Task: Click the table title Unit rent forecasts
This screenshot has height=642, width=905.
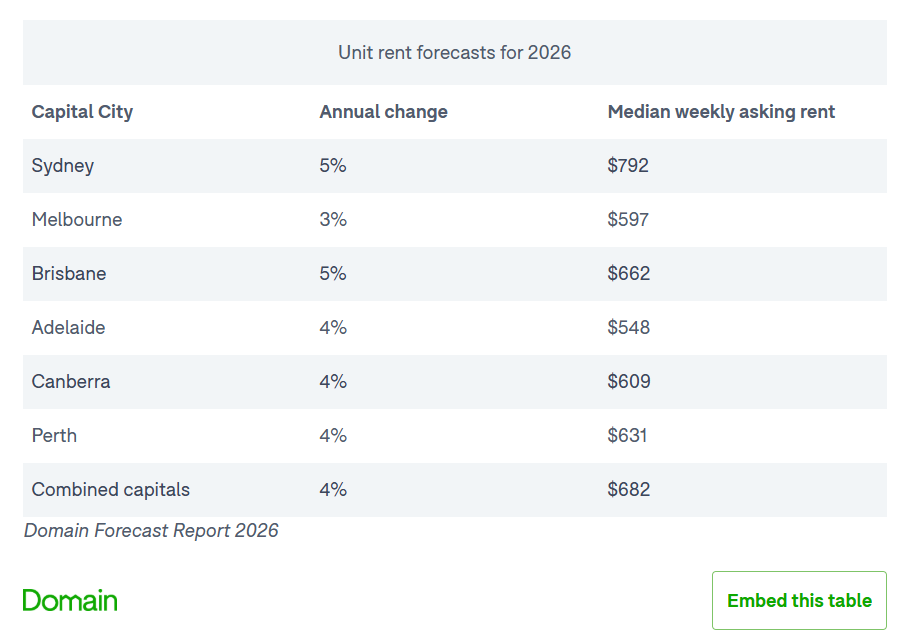Action: click(x=454, y=53)
